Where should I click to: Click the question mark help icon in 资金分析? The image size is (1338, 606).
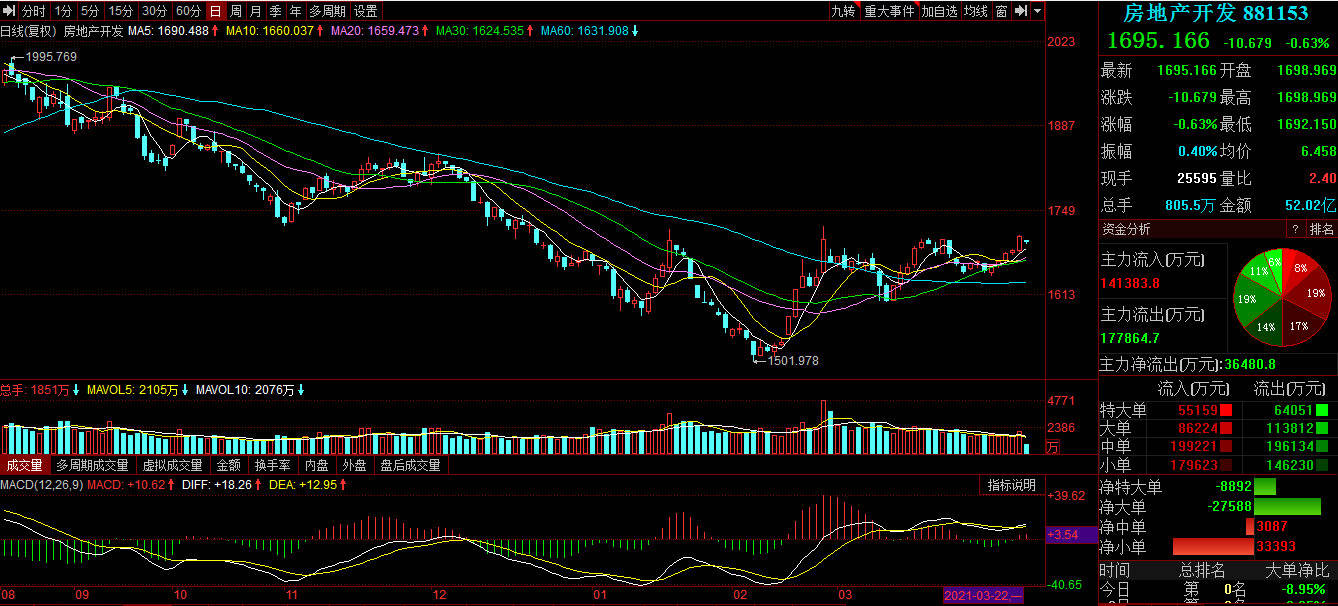(x=1293, y=229)
